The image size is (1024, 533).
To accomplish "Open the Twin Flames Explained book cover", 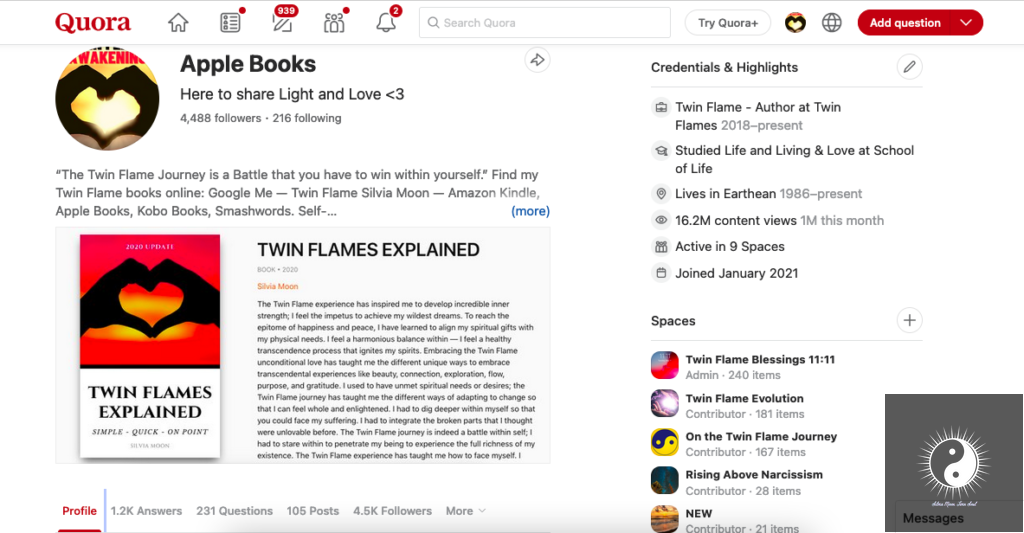I will pos(150,346).
